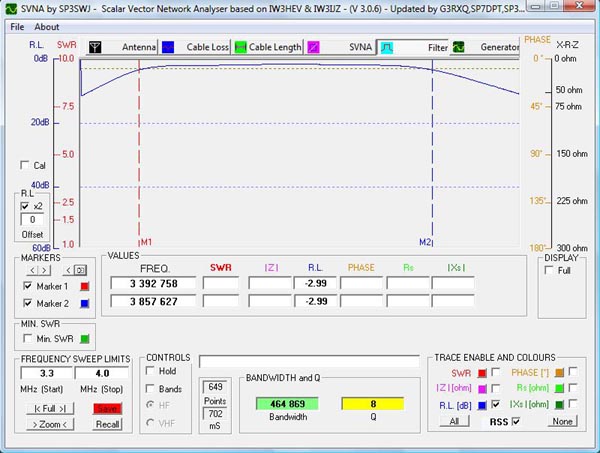Click the blue Marker 2 colour swatch
Viewport: 600px width, 453px height.
point(85,302)
